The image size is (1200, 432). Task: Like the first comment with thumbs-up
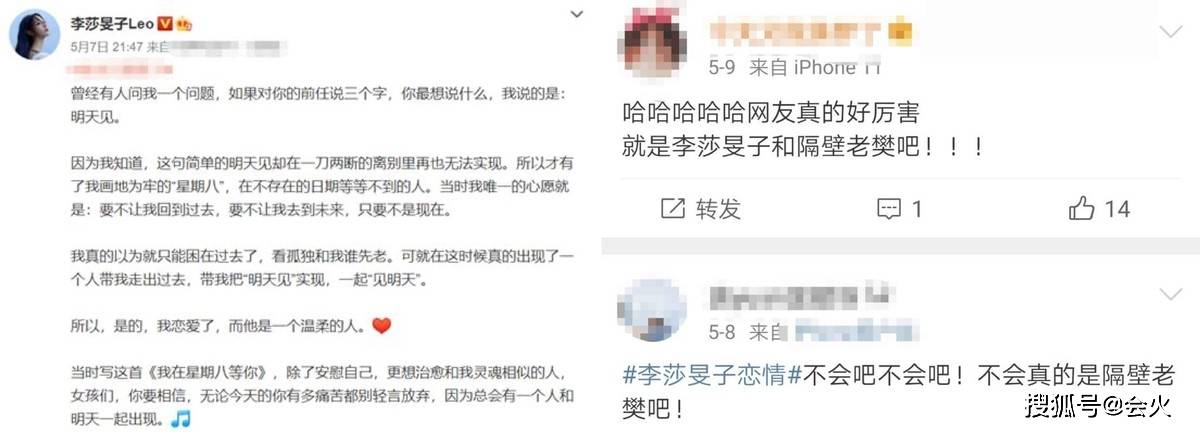click(1082, 208)
